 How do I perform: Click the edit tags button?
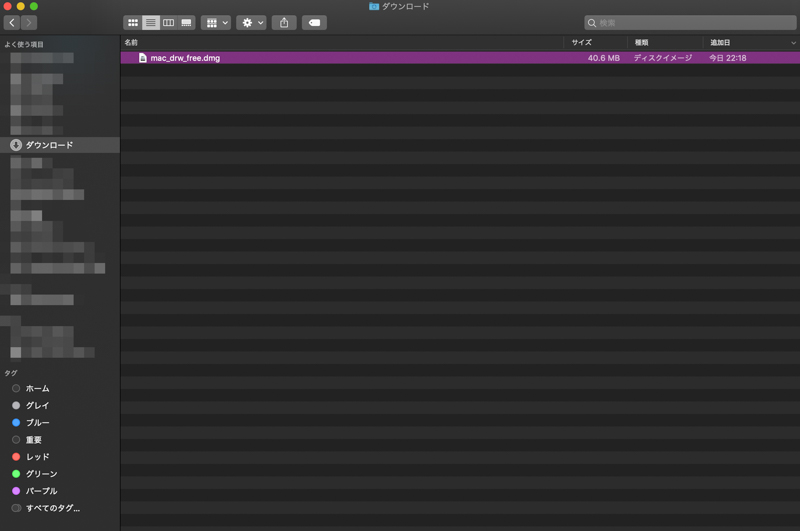[314, 22]
